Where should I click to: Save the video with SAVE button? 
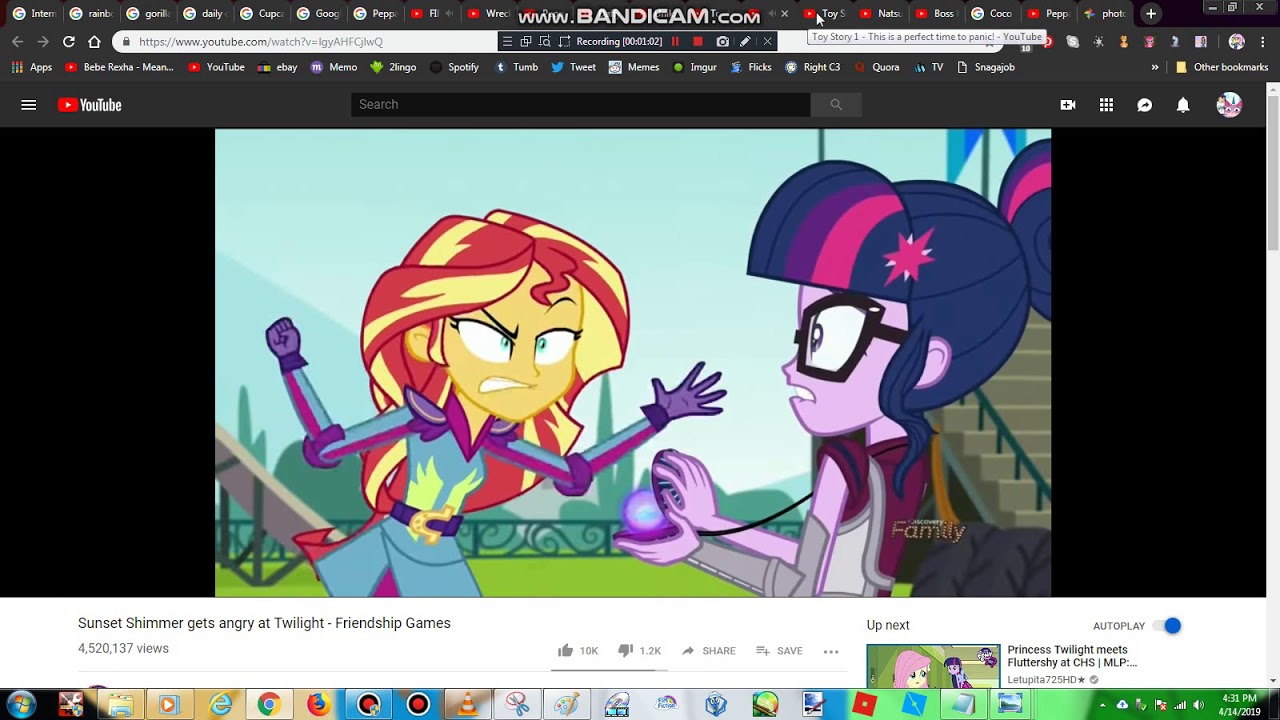click(779, 651)
